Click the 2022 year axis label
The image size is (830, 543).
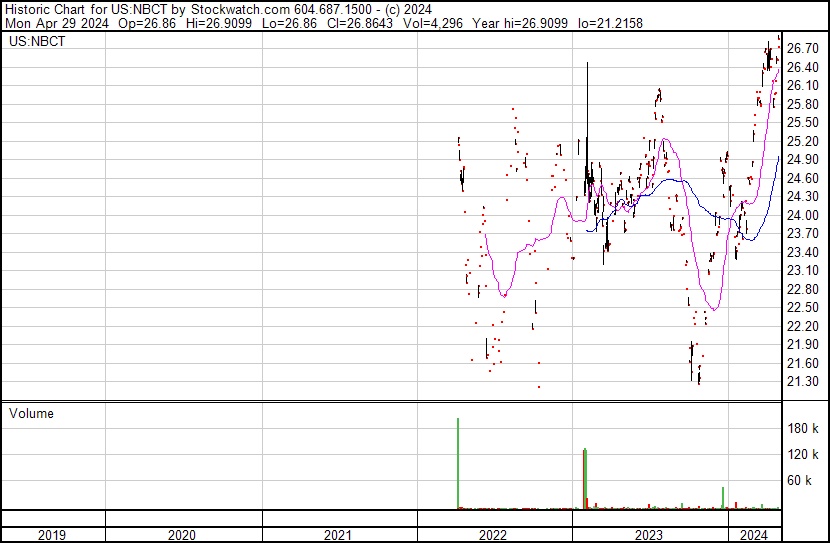click(x=493, y=535)
